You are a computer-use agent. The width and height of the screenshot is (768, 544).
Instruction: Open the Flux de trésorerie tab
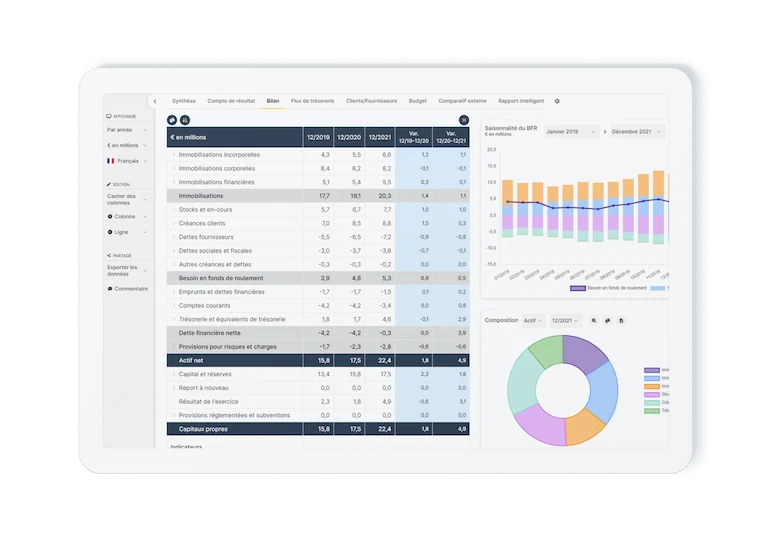313,101
